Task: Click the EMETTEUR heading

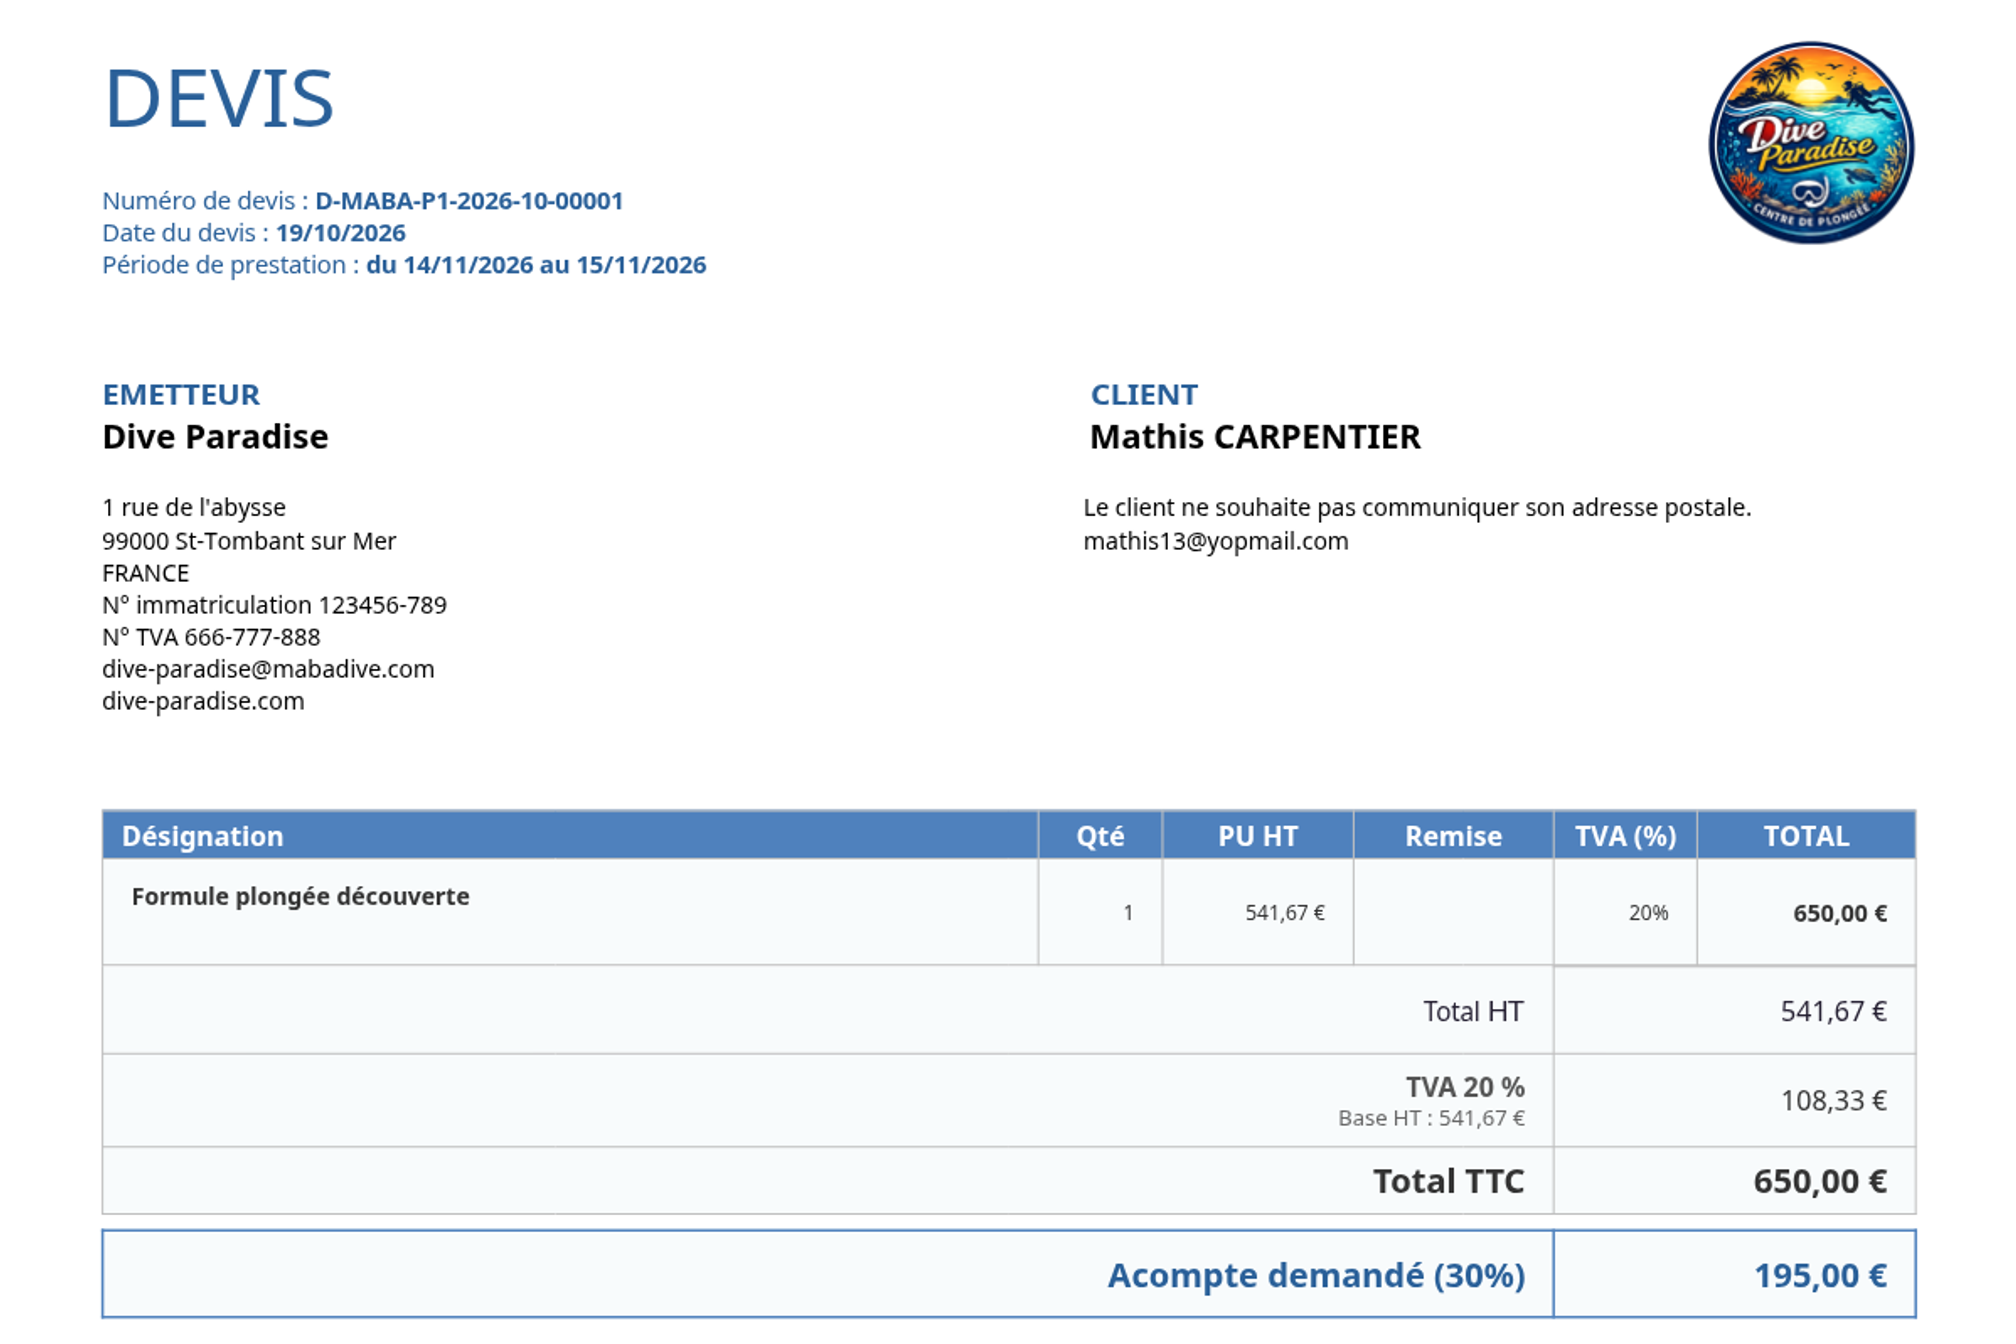Action: [x=181, y=395]
